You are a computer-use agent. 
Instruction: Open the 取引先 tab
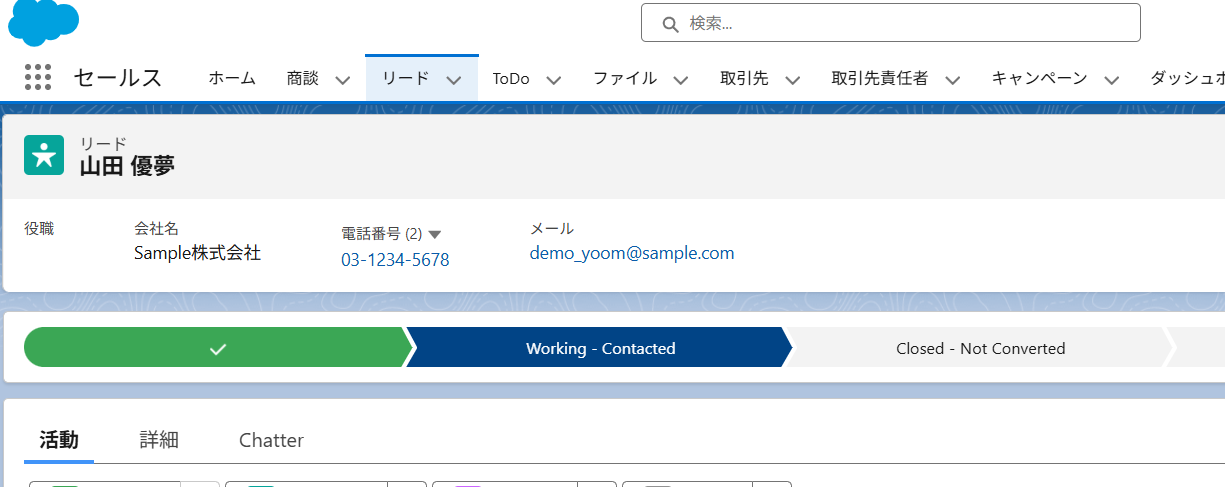click(744, 78)
